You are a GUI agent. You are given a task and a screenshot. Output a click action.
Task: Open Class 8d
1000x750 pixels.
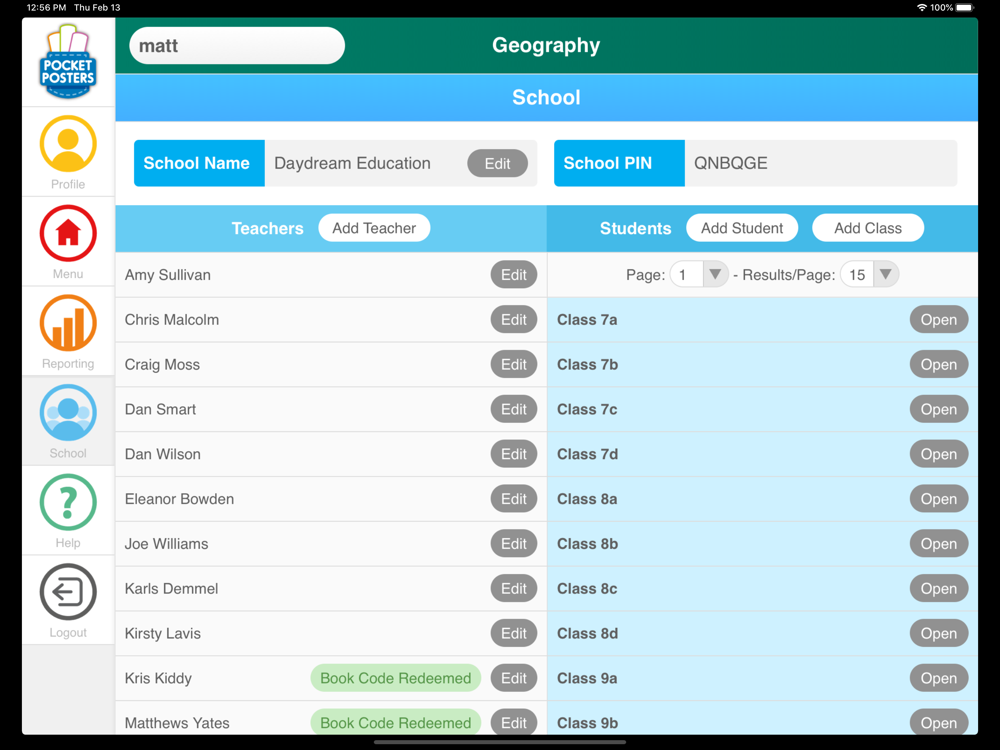point(939,633)
